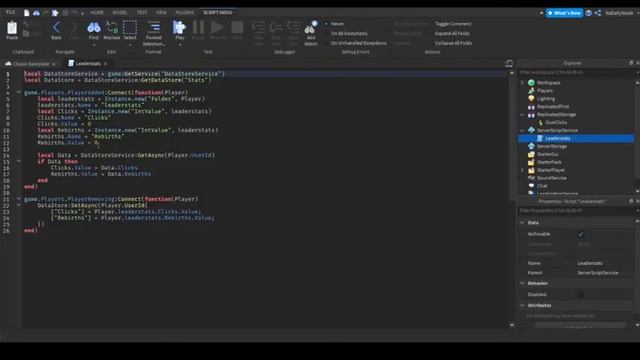
Task: Click the Chat bubble icon in Explorer
Action: (x=531, y=186)
